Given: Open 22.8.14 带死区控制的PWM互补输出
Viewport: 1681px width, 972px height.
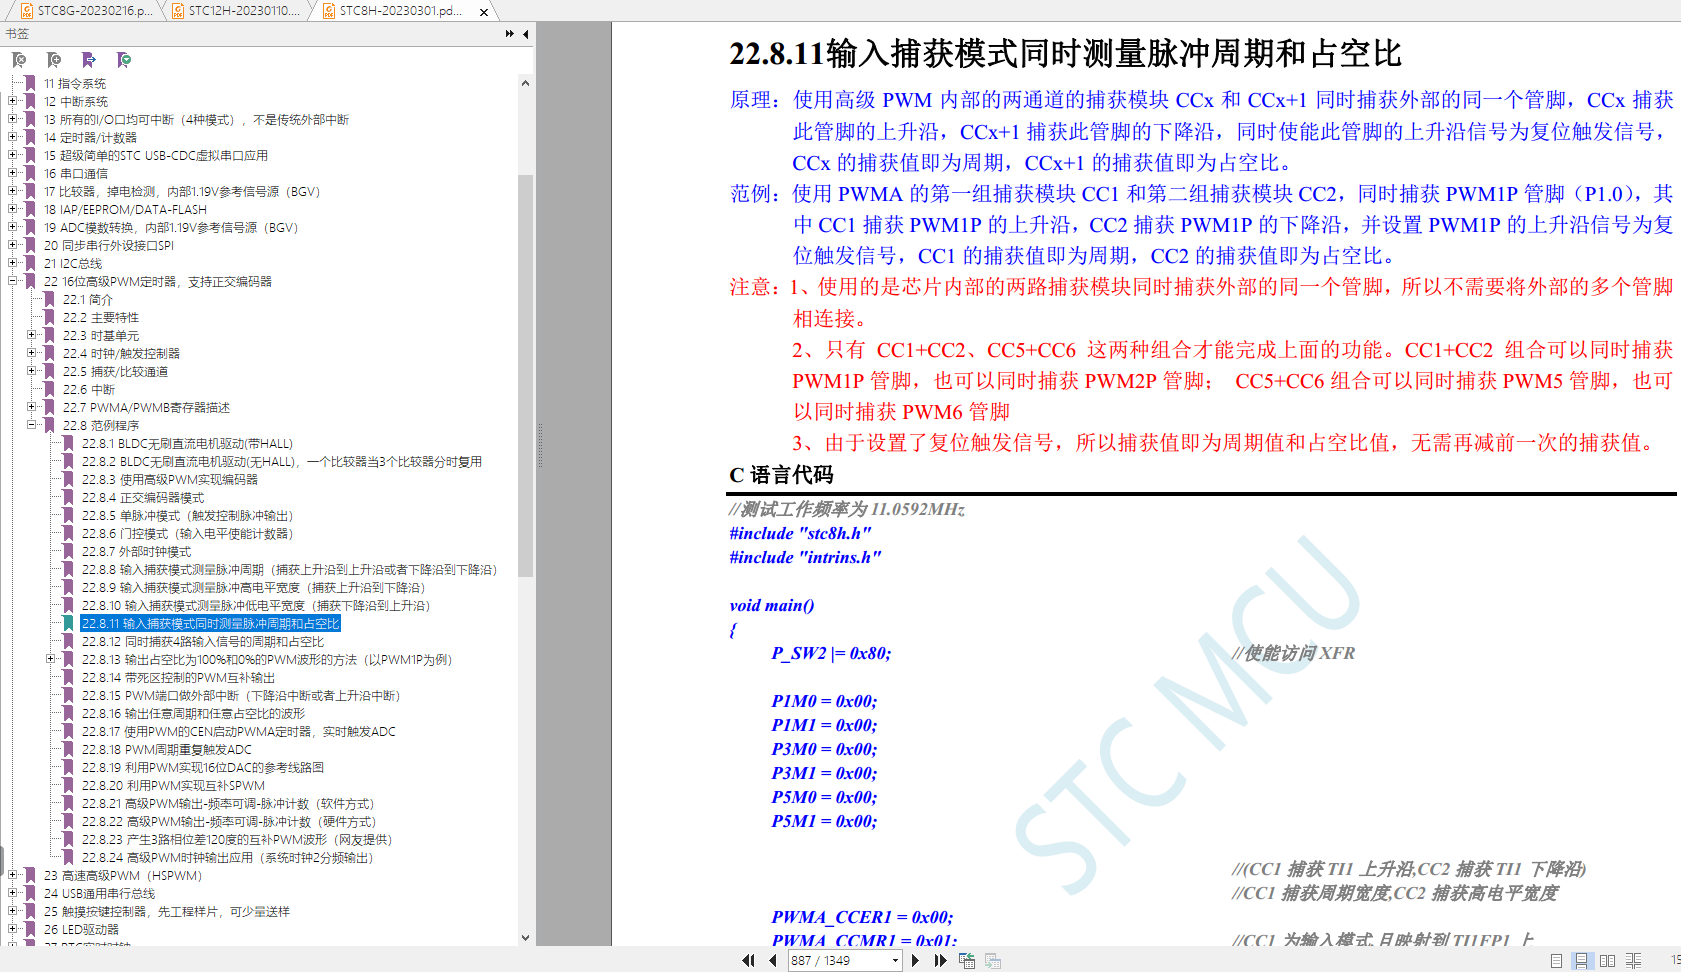Looking at the screenshot, I should [x=178, y=677].
